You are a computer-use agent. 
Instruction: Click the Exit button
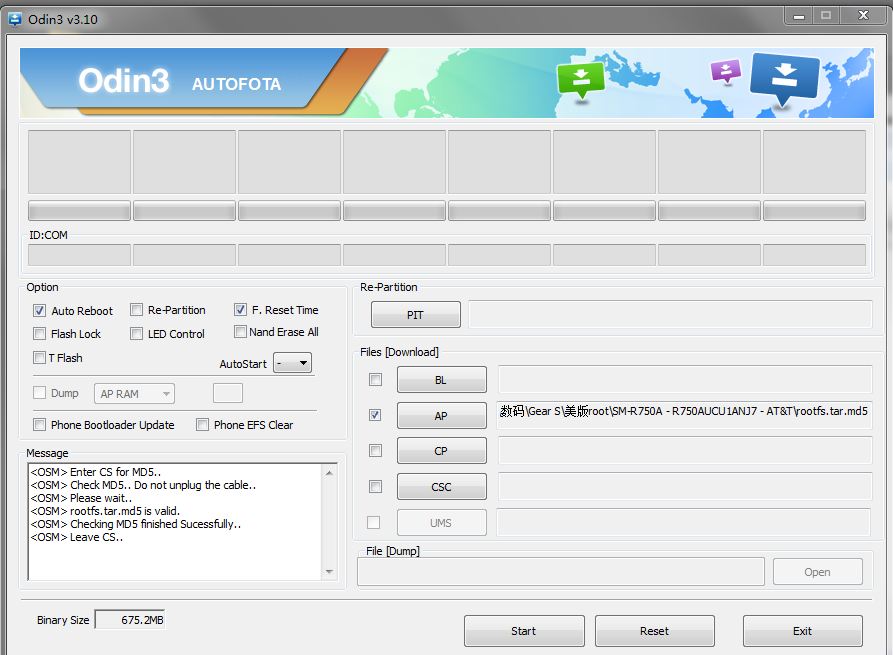click(802, 631)
